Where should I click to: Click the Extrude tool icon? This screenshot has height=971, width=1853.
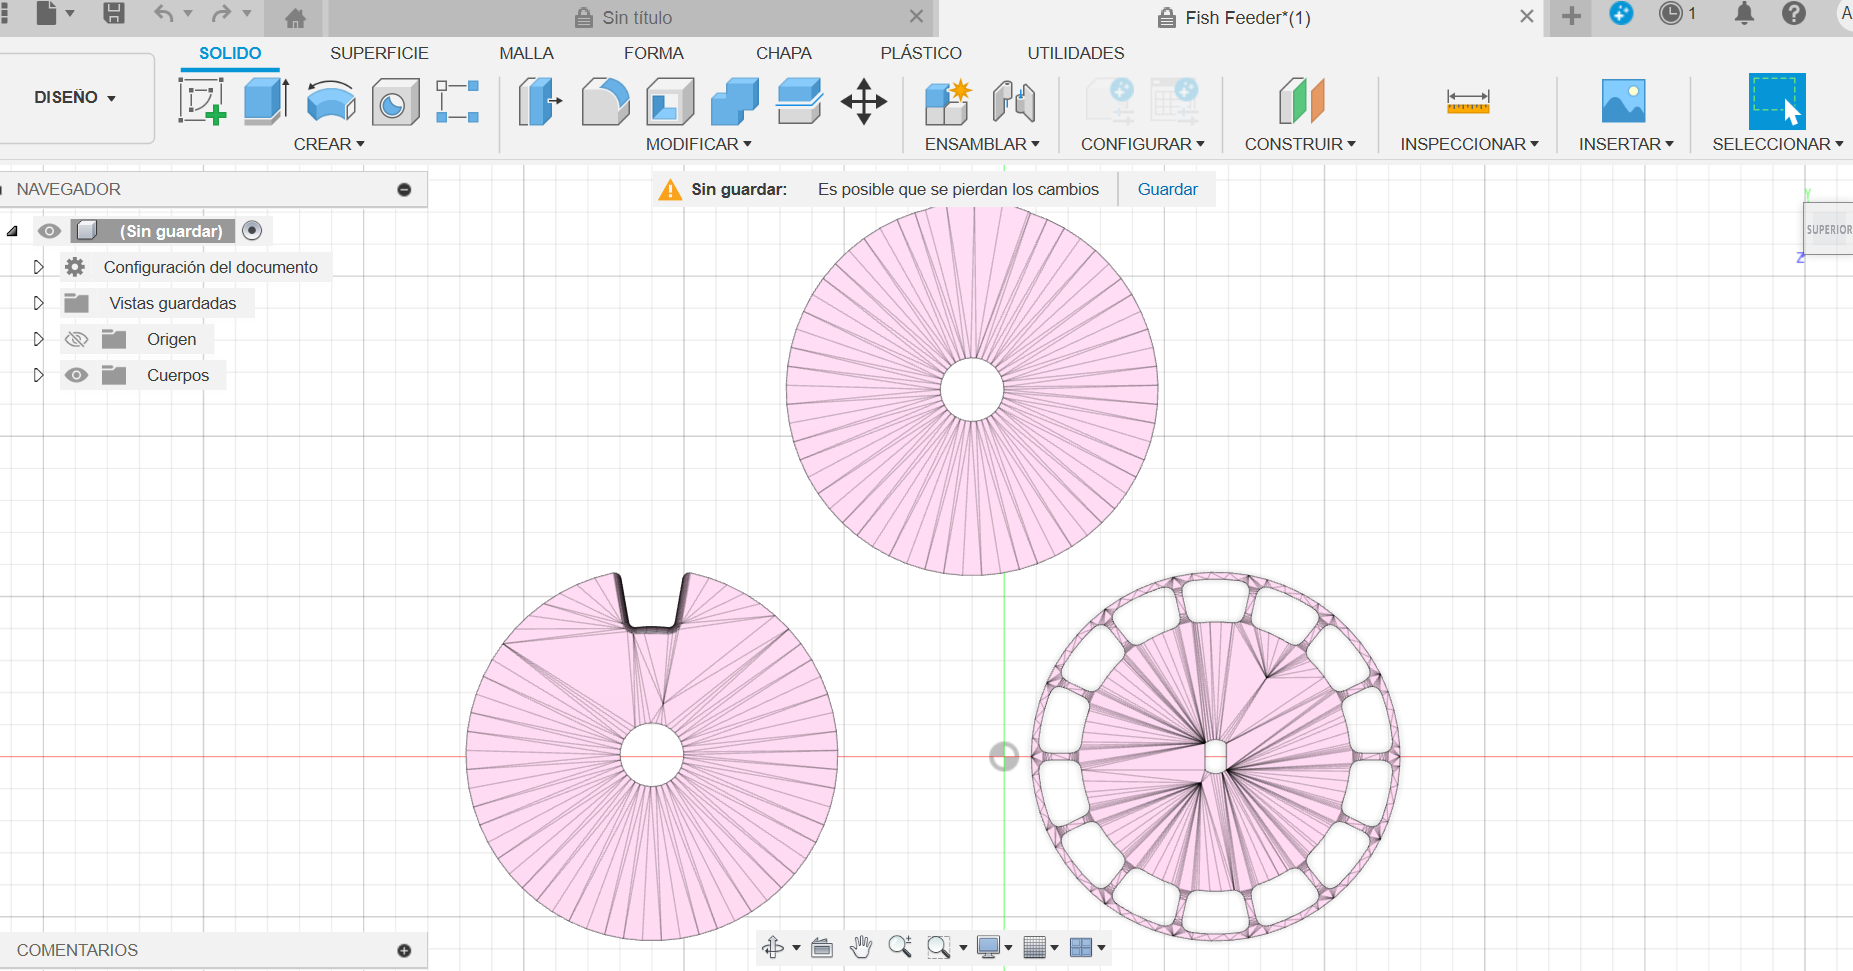pyautogui.click(x=266, y=102)
